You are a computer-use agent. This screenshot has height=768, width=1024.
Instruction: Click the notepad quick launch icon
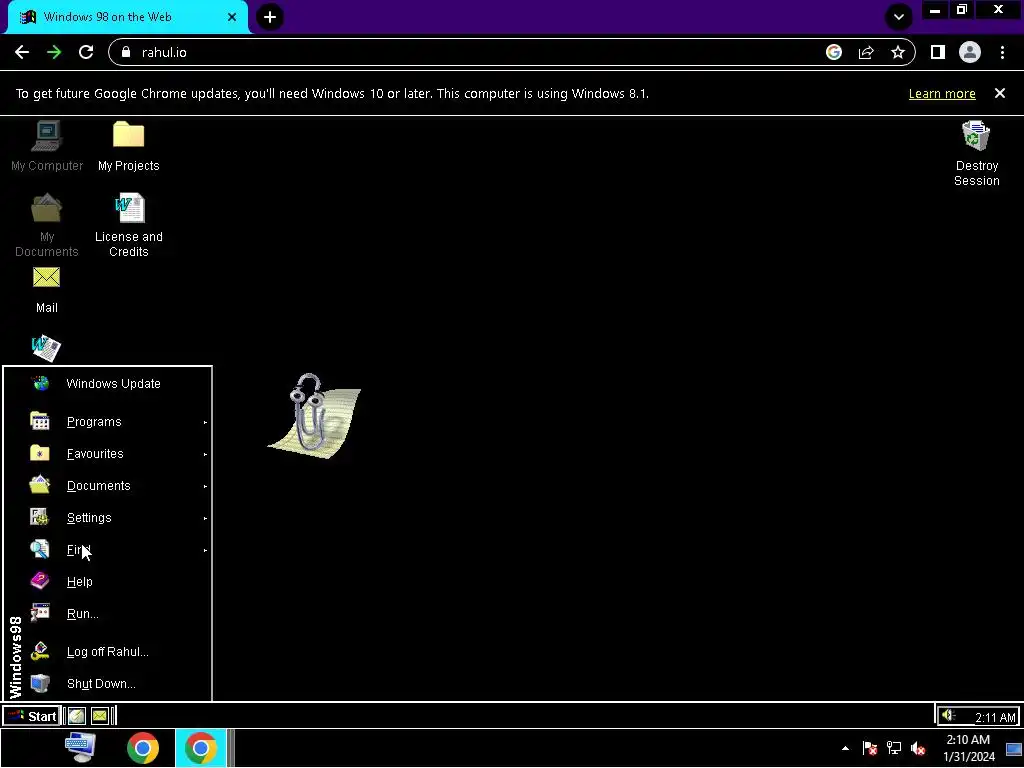coord(76,716)
